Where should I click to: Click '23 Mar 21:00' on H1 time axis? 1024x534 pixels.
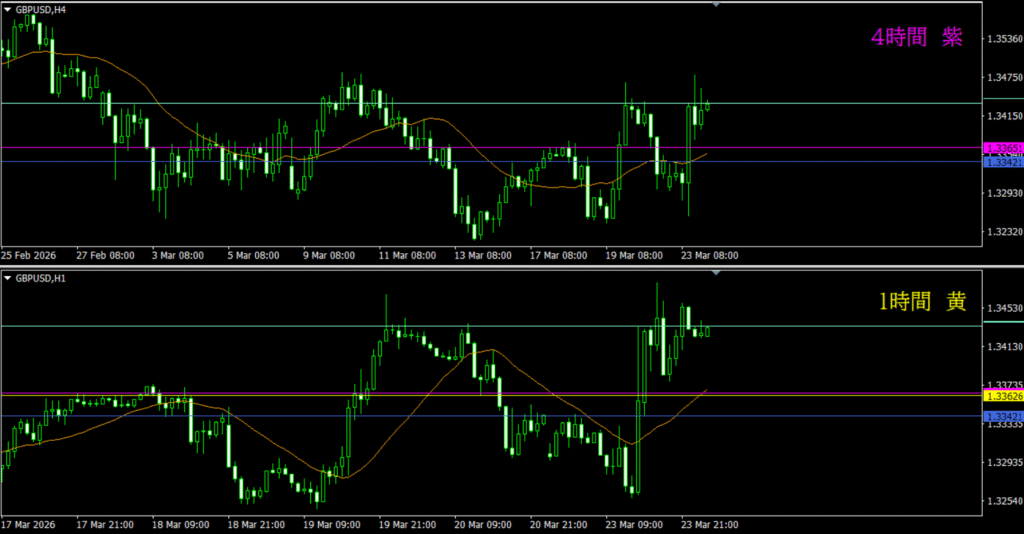(x=709, y=524)
